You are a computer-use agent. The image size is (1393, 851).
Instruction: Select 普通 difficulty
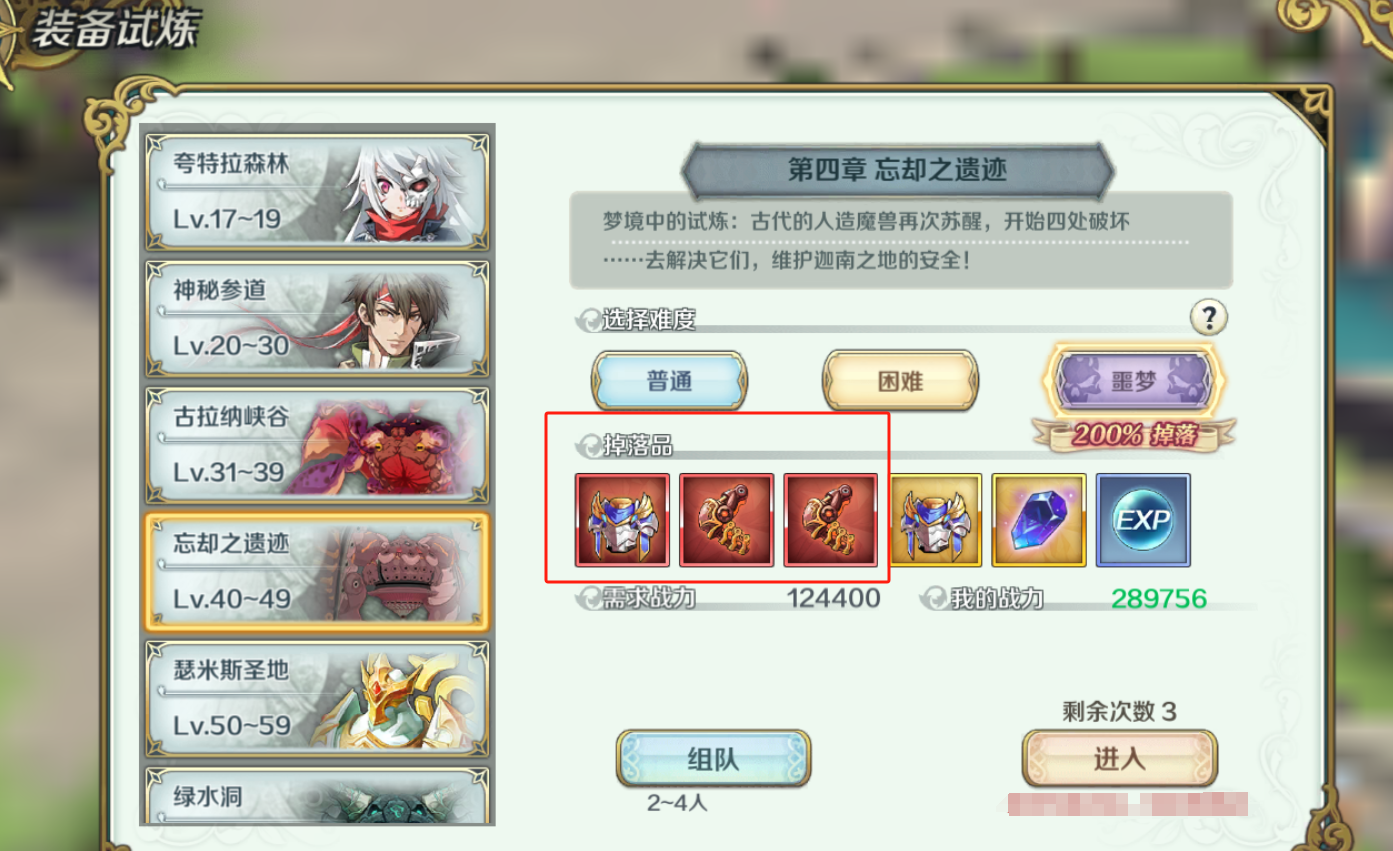[x=669, y=381]
